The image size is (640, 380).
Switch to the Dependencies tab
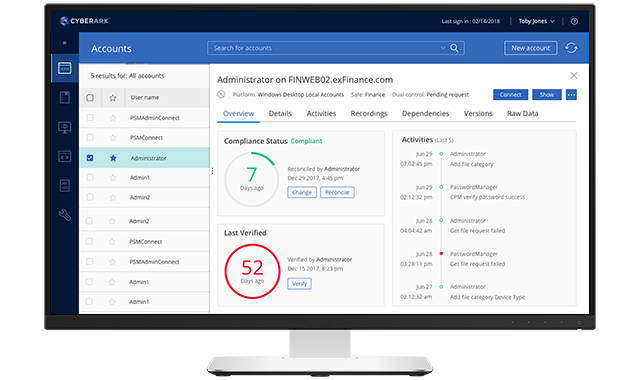425,113
